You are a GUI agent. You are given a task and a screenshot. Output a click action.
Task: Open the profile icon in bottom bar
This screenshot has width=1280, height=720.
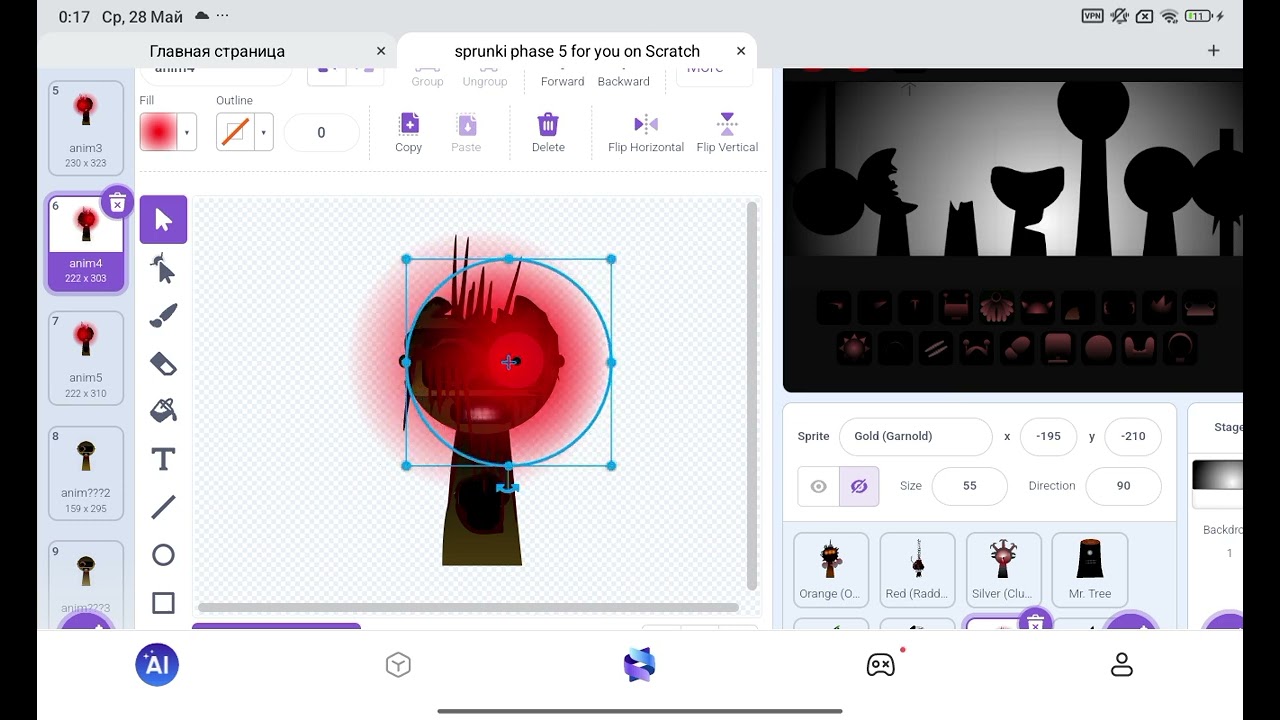(1122, 665)
